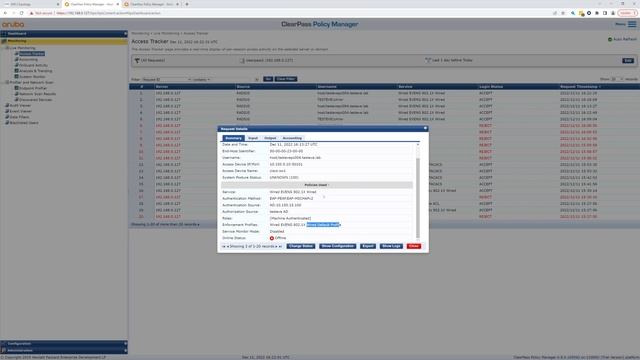Click the Show Configuration button
Image resolution: width=640 pixels, height=360 pixels.
338,246
